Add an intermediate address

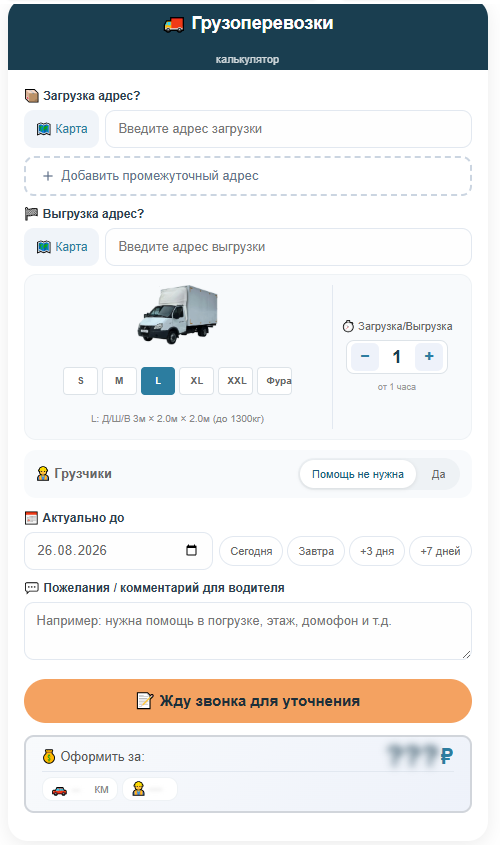[x=248, y=176]
